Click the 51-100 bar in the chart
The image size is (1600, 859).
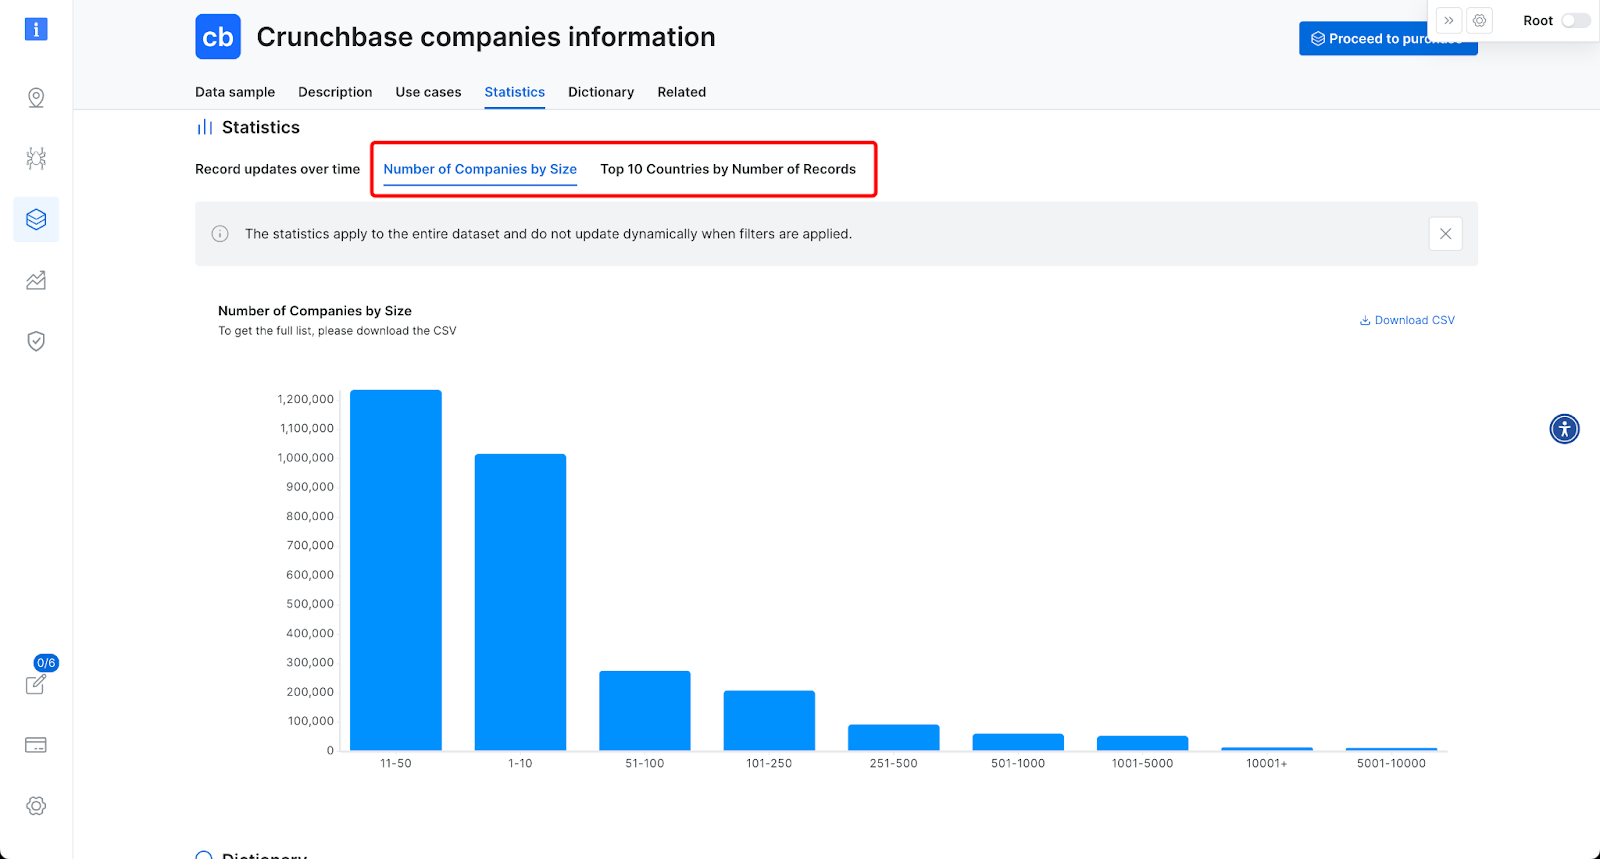click(645, 711)
